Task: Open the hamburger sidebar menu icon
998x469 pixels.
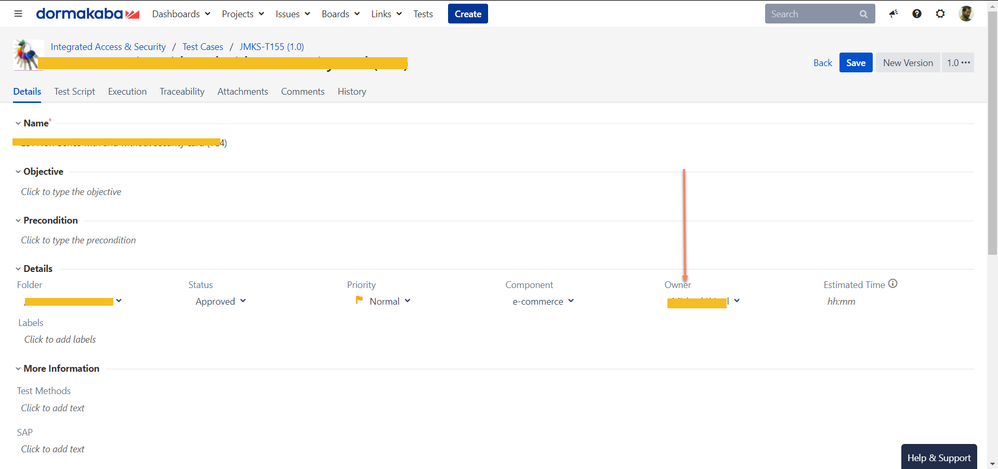Action: click(18, 13)
